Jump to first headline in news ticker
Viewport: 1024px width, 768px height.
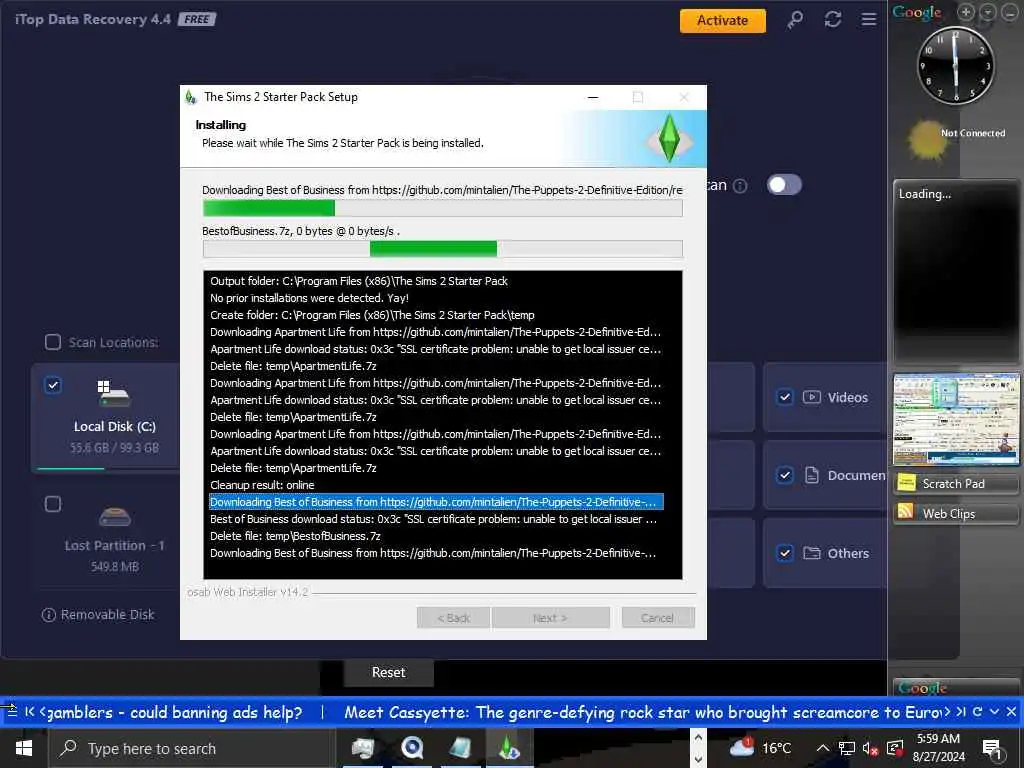click(x=29, y=712)
